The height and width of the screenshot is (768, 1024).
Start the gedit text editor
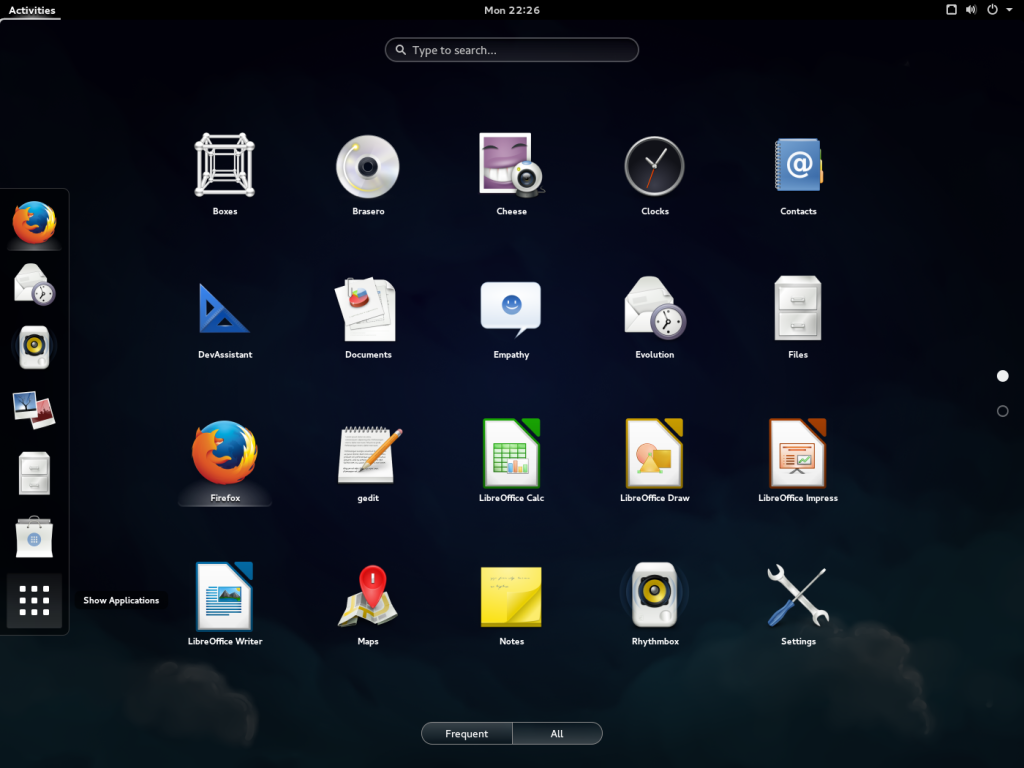(x=367, y=452)
